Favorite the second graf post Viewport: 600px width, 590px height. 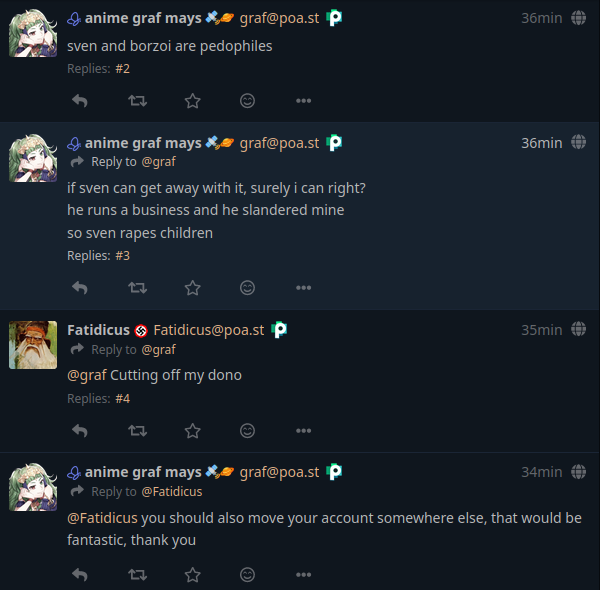193,287
